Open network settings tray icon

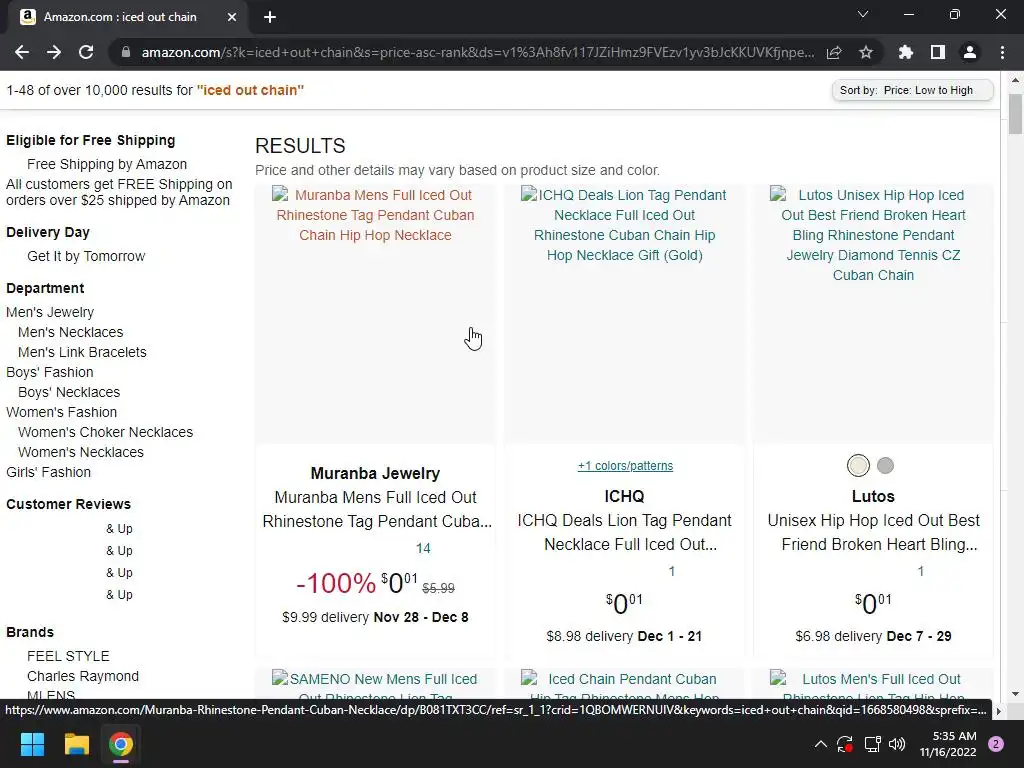[872, 744]
